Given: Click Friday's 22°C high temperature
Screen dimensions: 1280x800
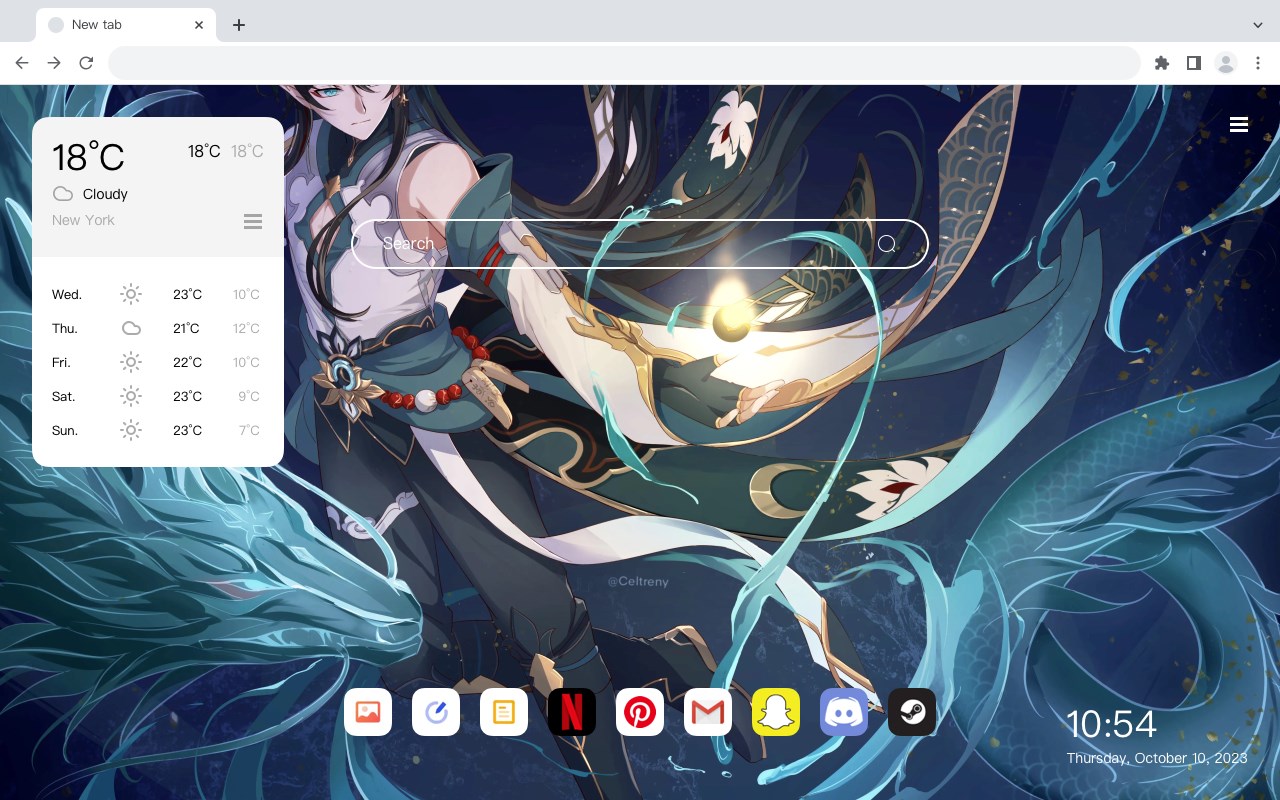Looking at the screenshot, I should point(187,362).
